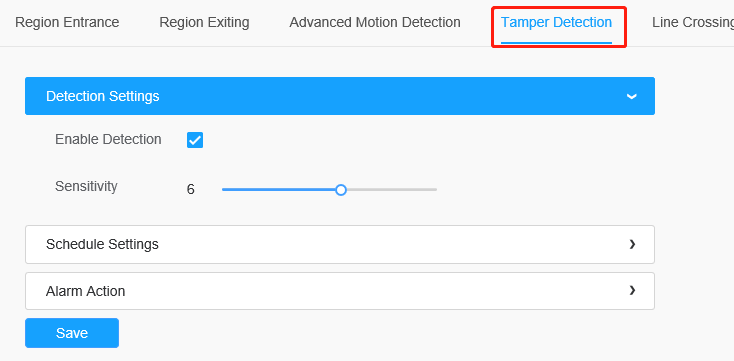Viewport: 734px width, 361px height.
Task: Click the right chevron on Schedule Settings
Action: 632,244
